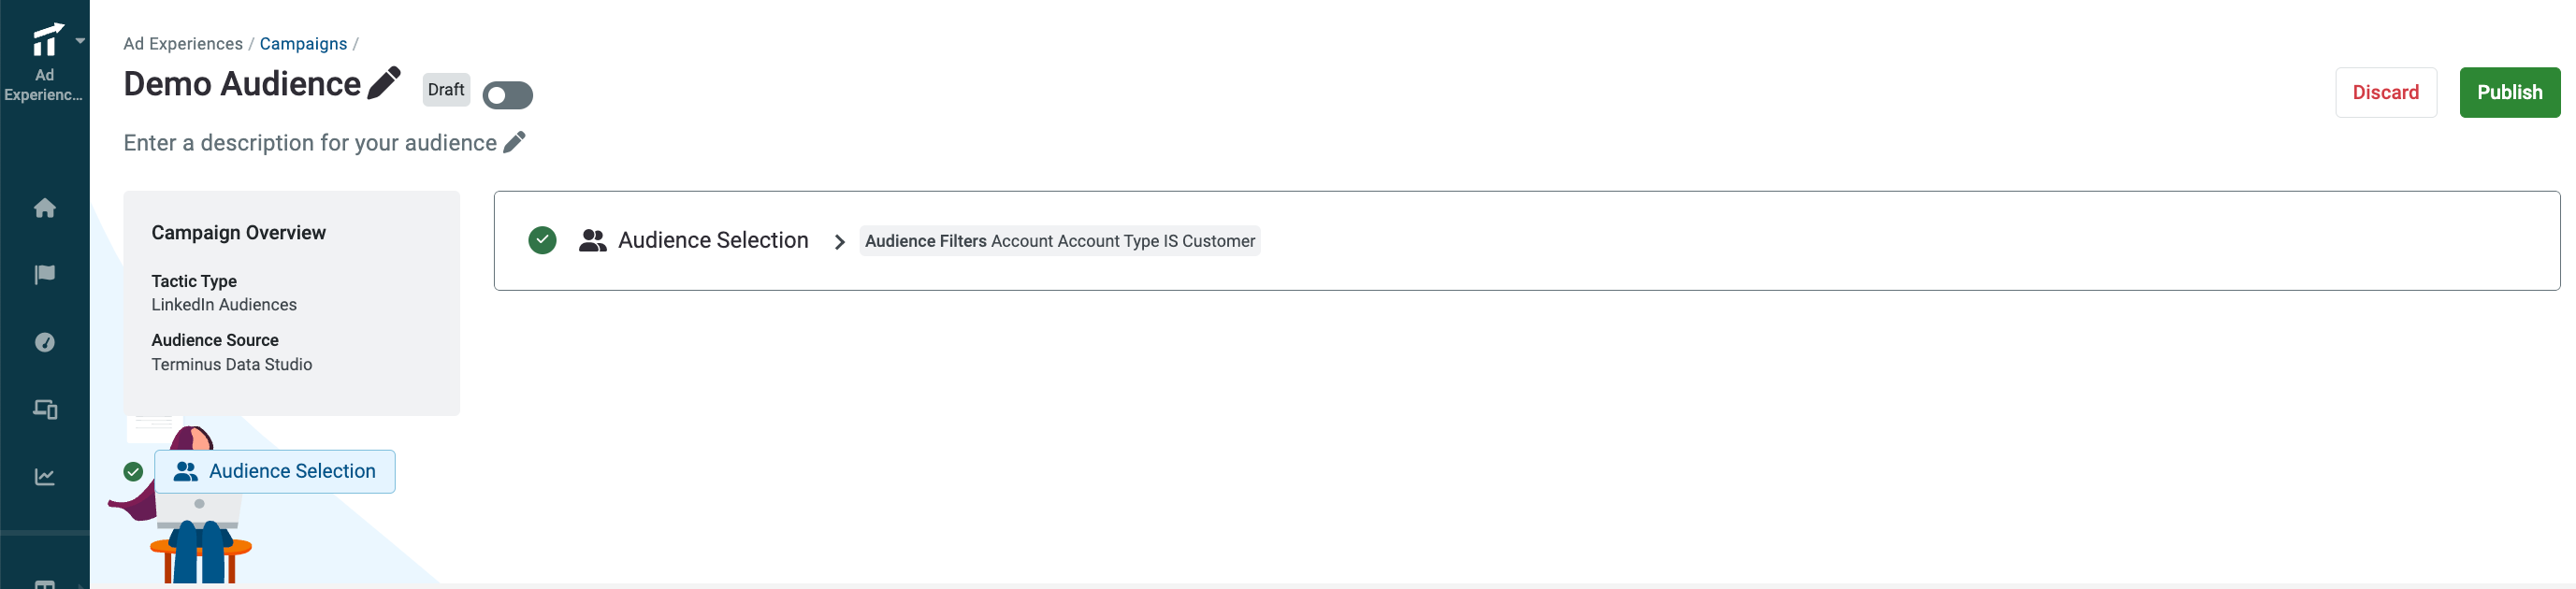Edit audience description with pencil icon
The width and height of the screenshot is (2576, 589).
pos(514,142)
